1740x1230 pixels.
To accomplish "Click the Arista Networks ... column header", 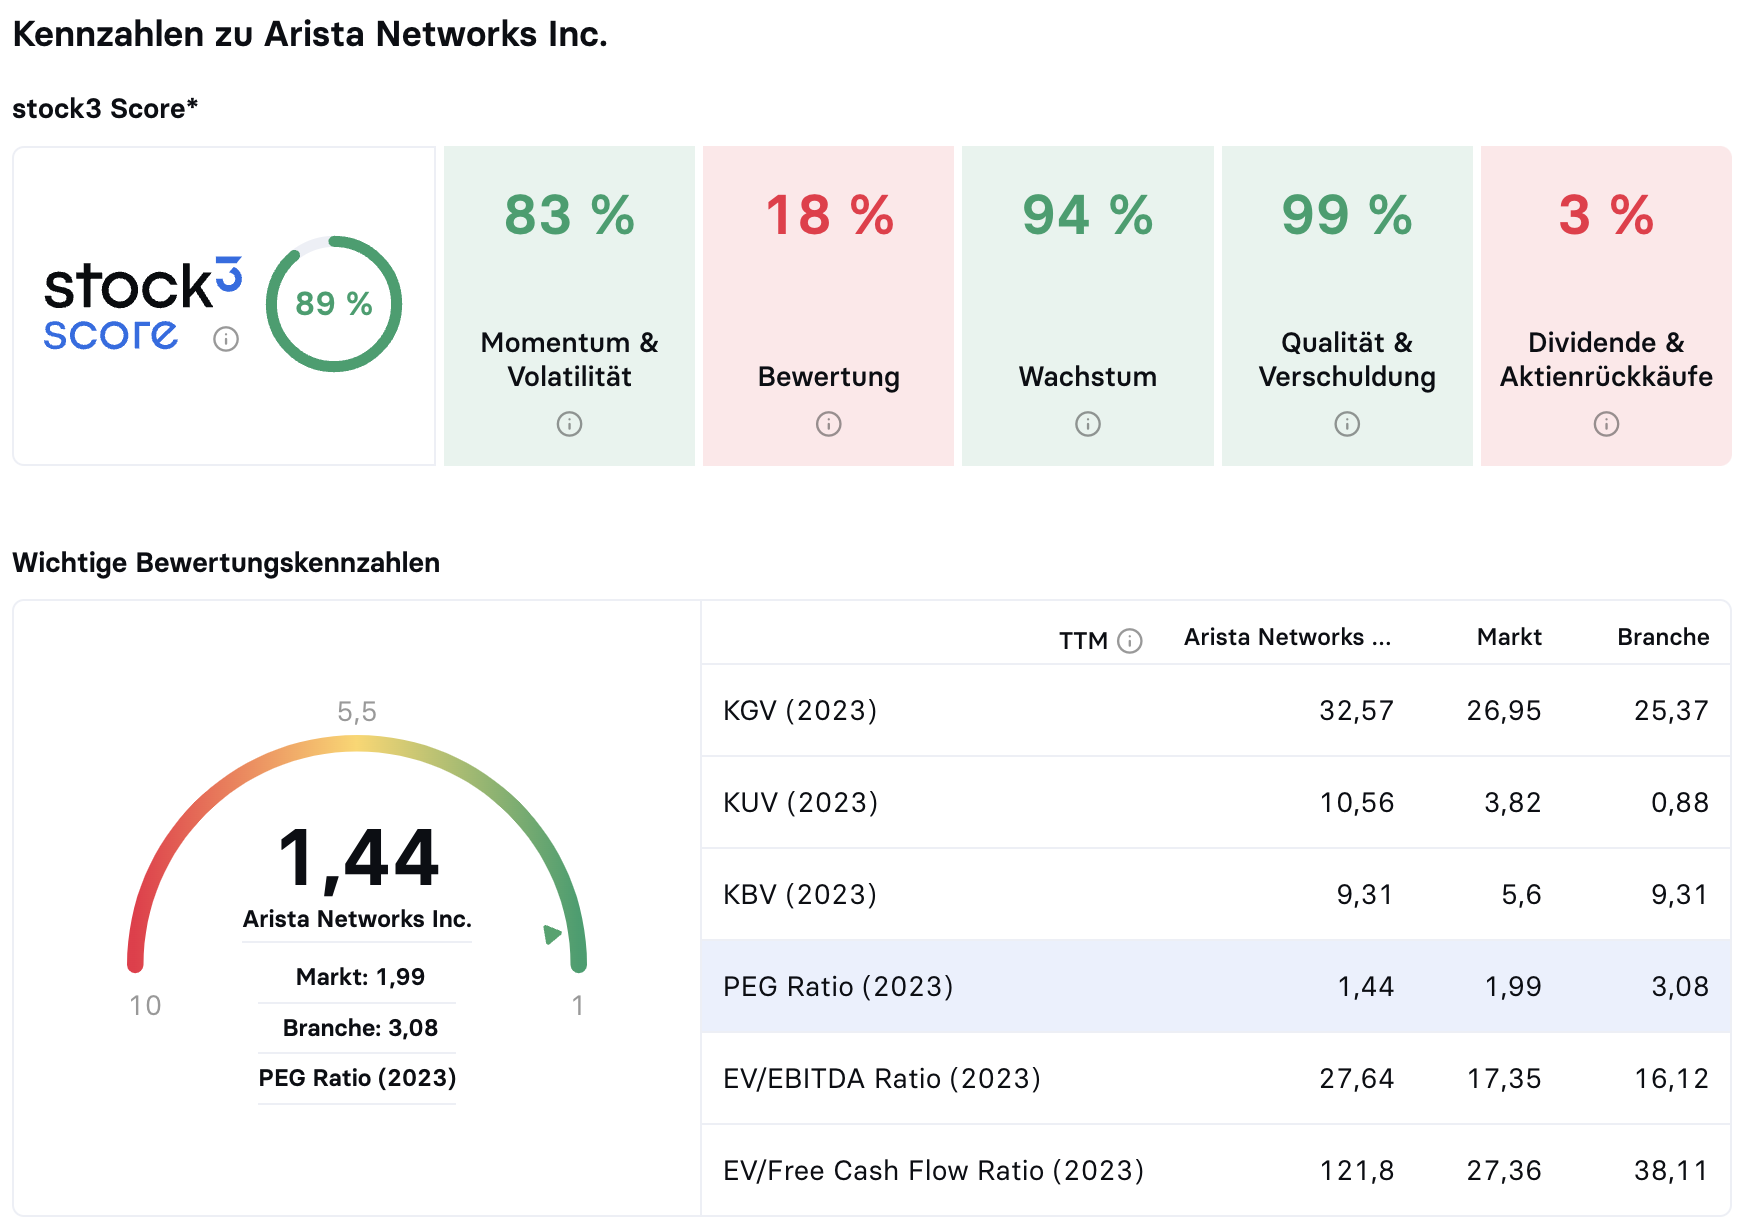I will coord(1287,637).
